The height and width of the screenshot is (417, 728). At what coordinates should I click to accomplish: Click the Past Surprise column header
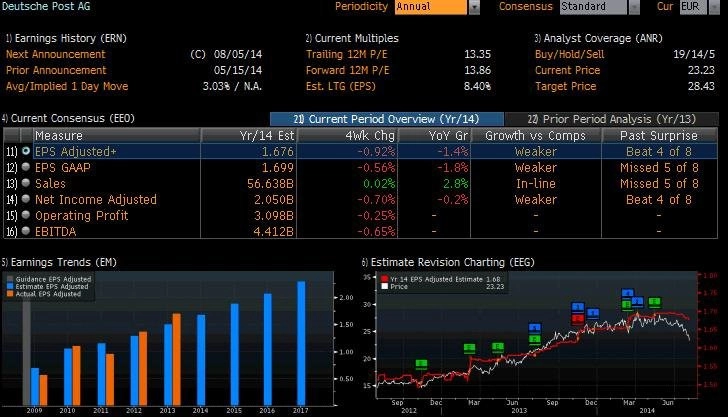pyautogui.click(x=659, y=136)
